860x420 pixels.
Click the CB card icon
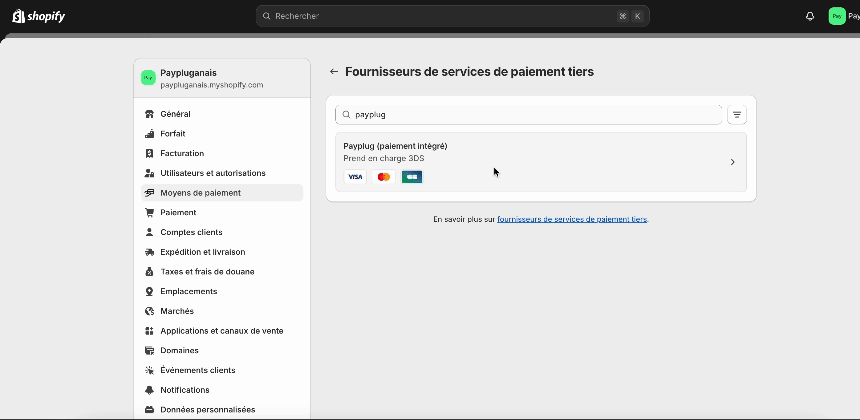(x=412, y=177)
